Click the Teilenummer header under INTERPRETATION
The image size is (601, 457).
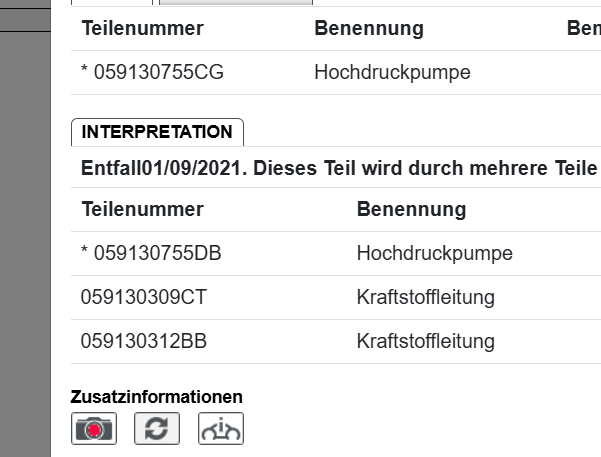(142, 210)
